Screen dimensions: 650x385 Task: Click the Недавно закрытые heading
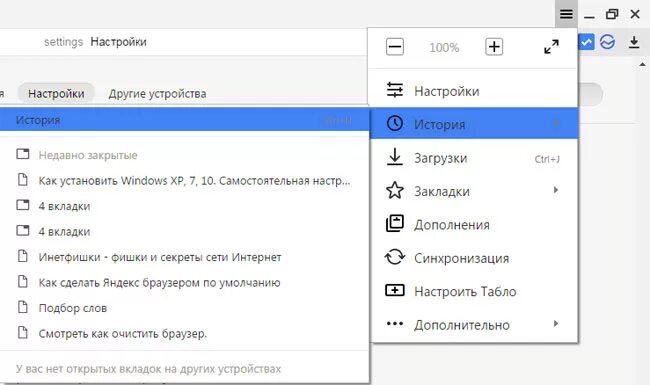(88, 155)
